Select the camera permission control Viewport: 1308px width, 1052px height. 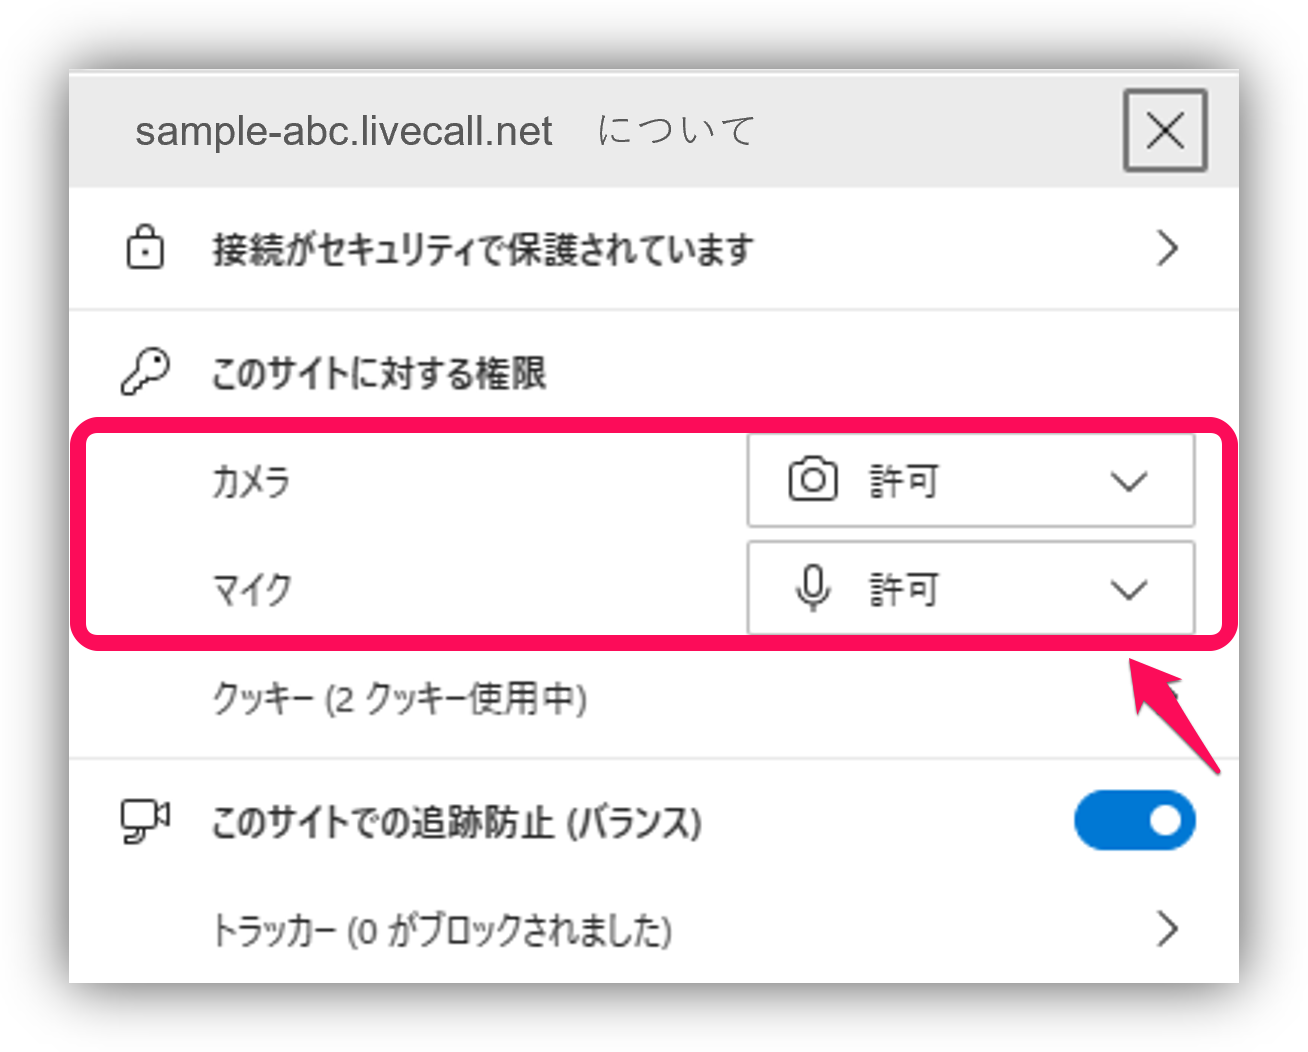(970, 480)
